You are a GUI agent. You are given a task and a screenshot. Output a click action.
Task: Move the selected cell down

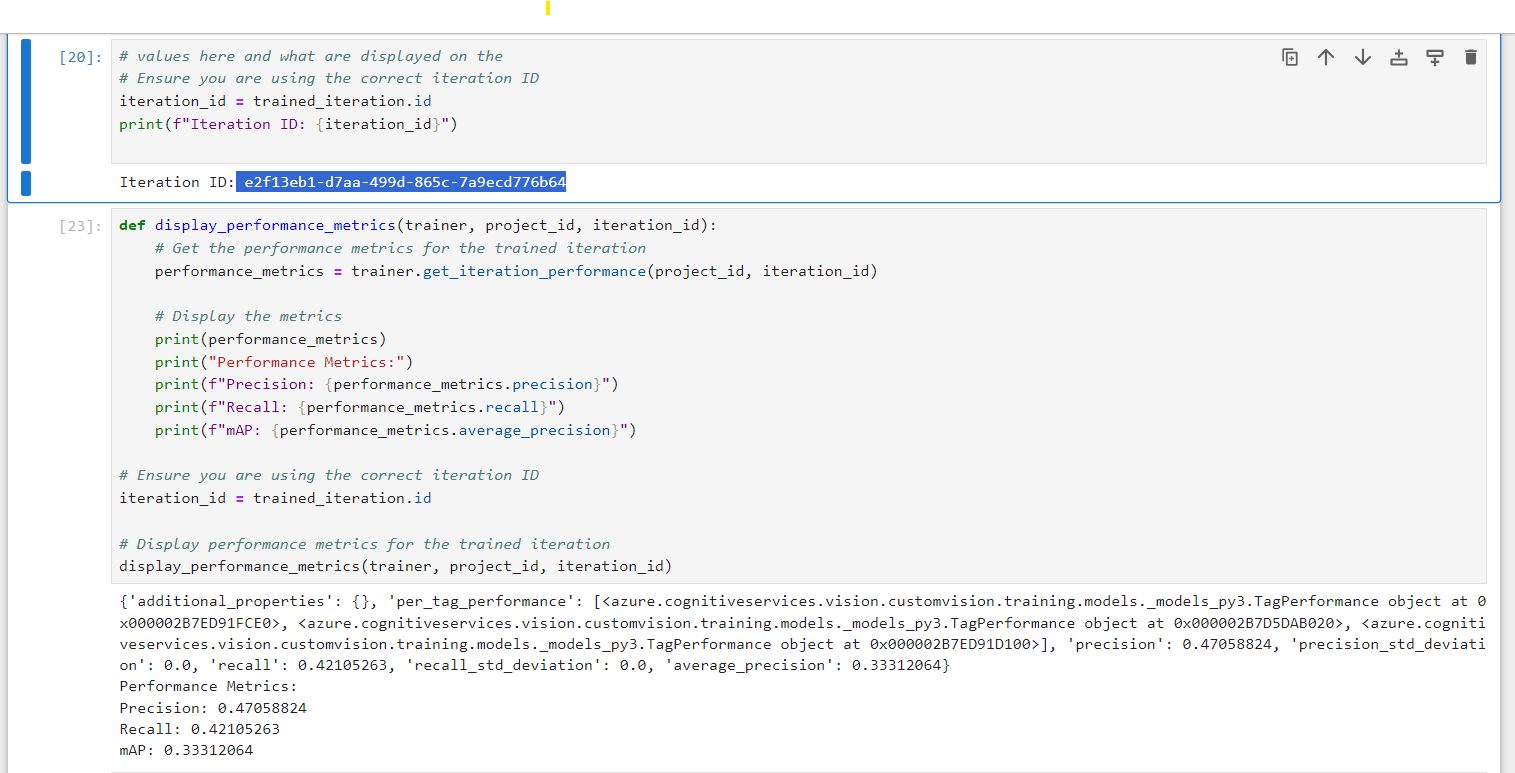tap(1362, 57)
